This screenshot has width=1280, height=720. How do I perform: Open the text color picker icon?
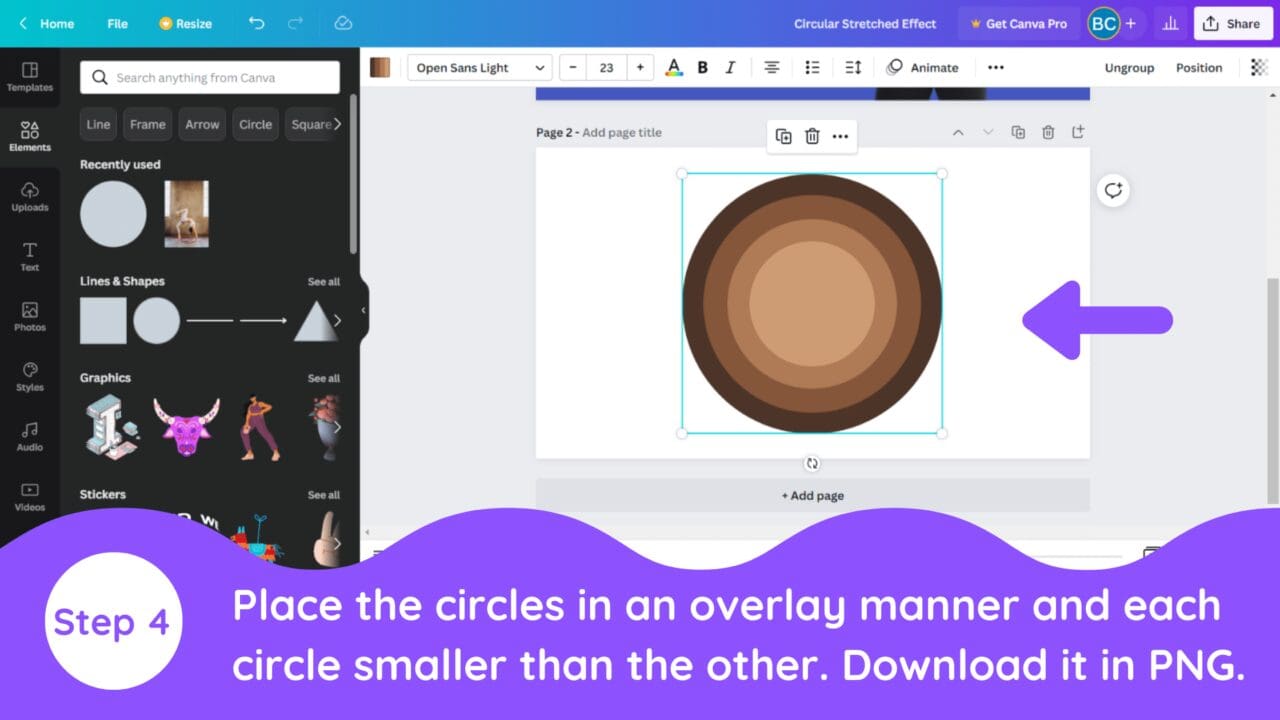point(674,67)
